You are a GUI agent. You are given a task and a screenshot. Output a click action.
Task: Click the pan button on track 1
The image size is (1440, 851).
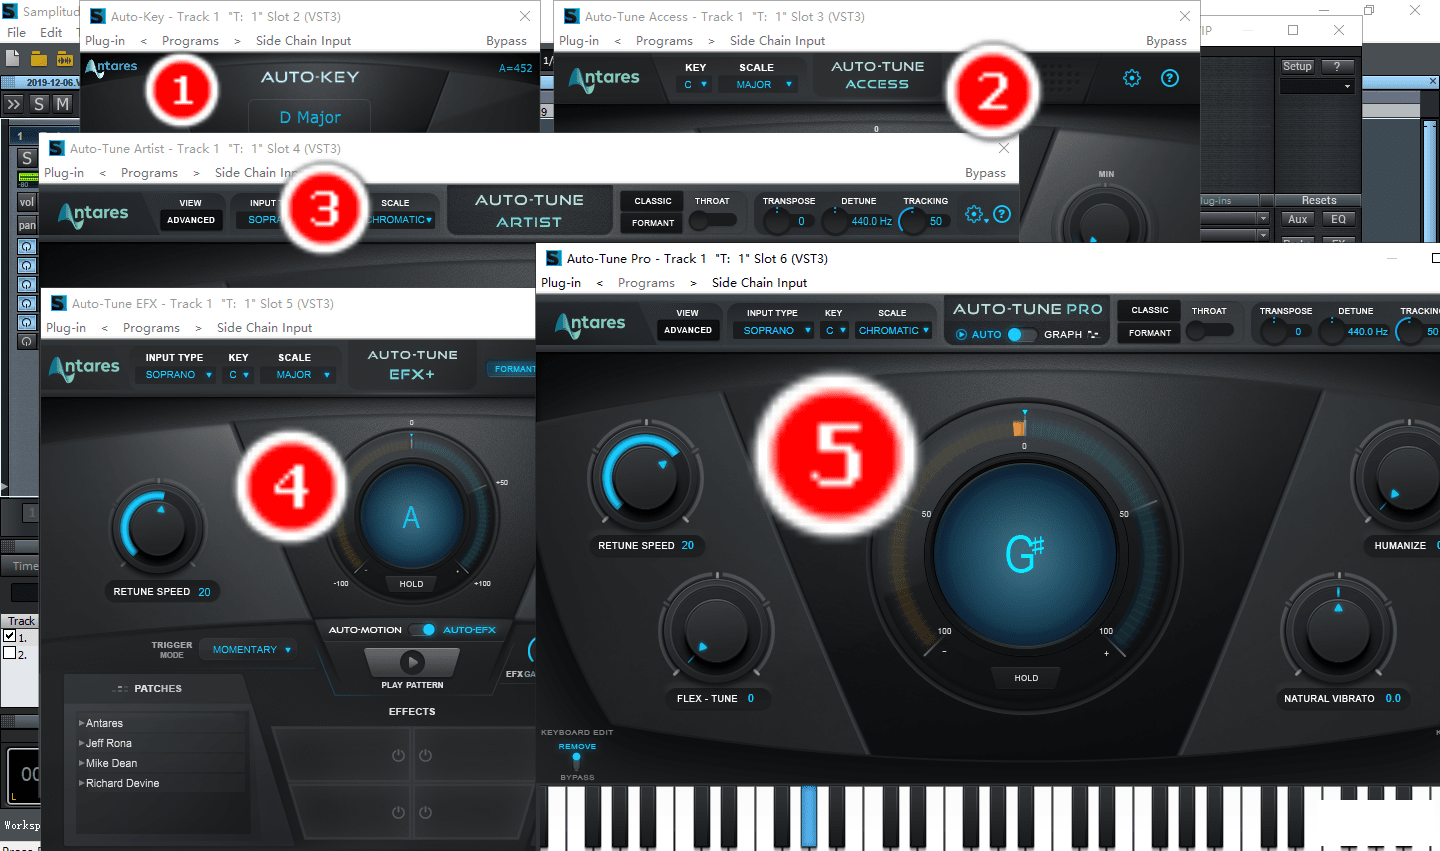[27, 225]
